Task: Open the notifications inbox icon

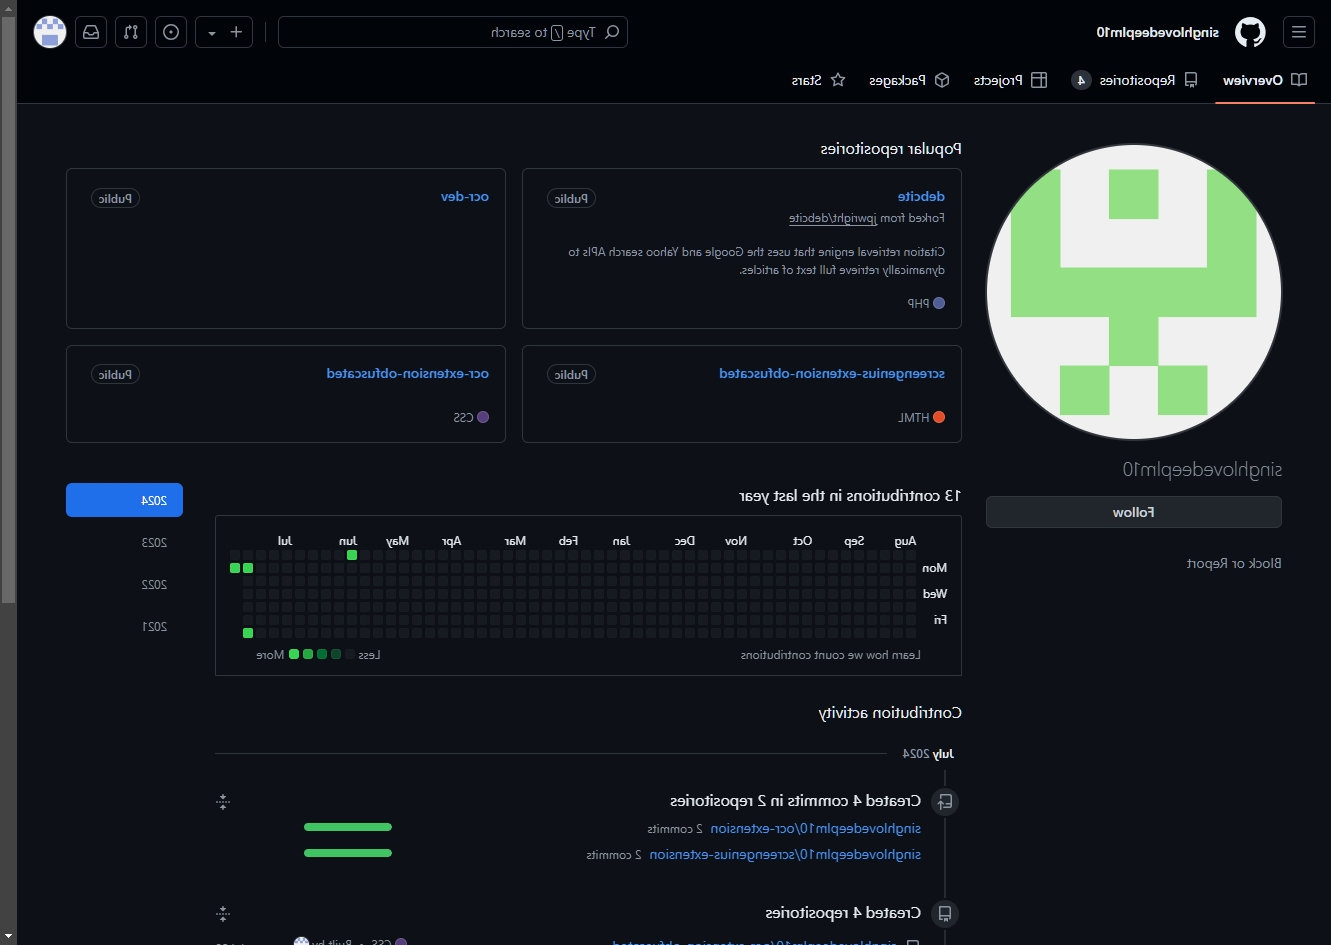Action: tap(91, 32)
